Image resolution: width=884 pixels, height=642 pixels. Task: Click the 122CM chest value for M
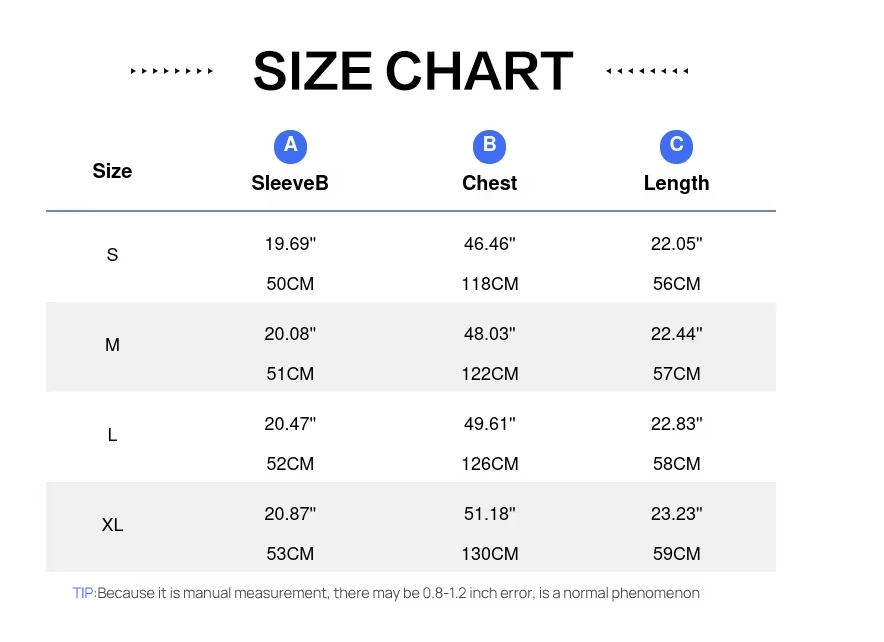pyautogui.click(x=490, y=374)
